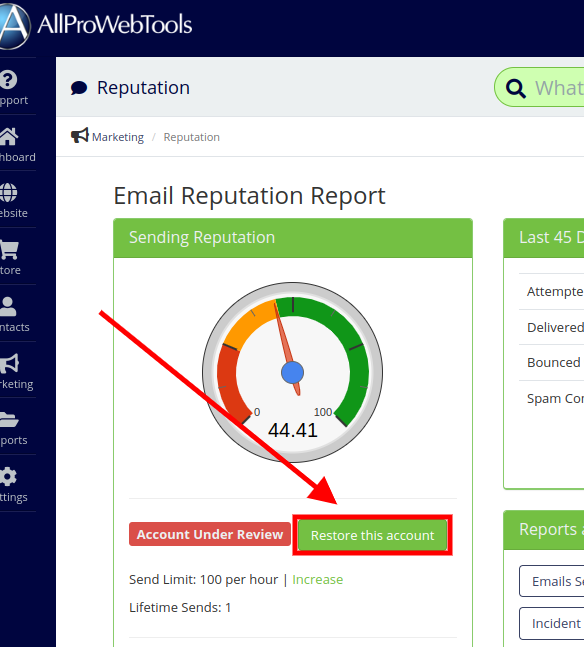Go to Dashboard using the house icon
This screenshot has width=584, height=647.
[x=9, y=137]
